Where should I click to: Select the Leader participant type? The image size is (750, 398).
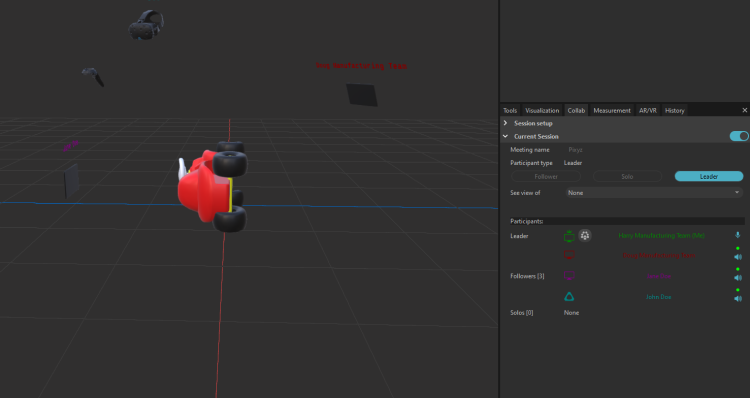709,177
